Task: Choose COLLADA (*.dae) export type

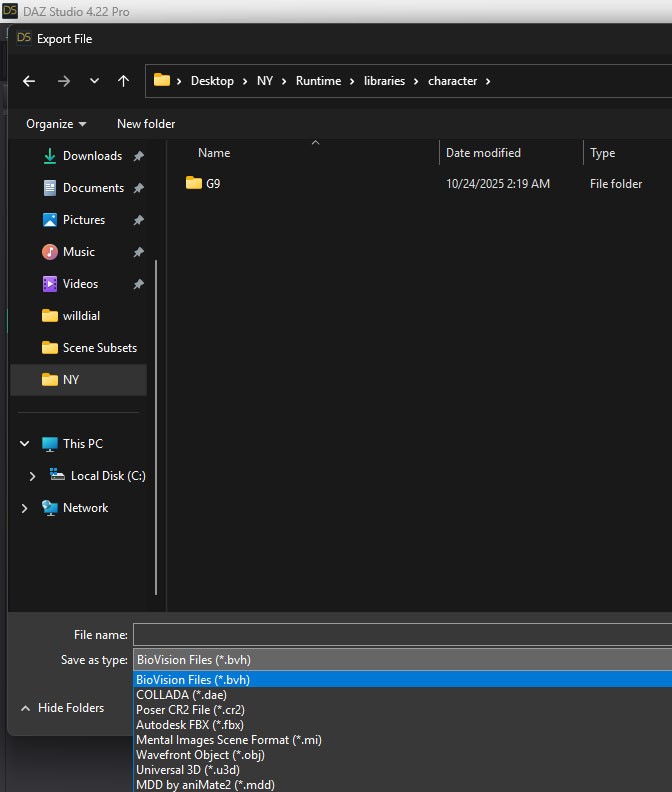Action: [403, 695]
